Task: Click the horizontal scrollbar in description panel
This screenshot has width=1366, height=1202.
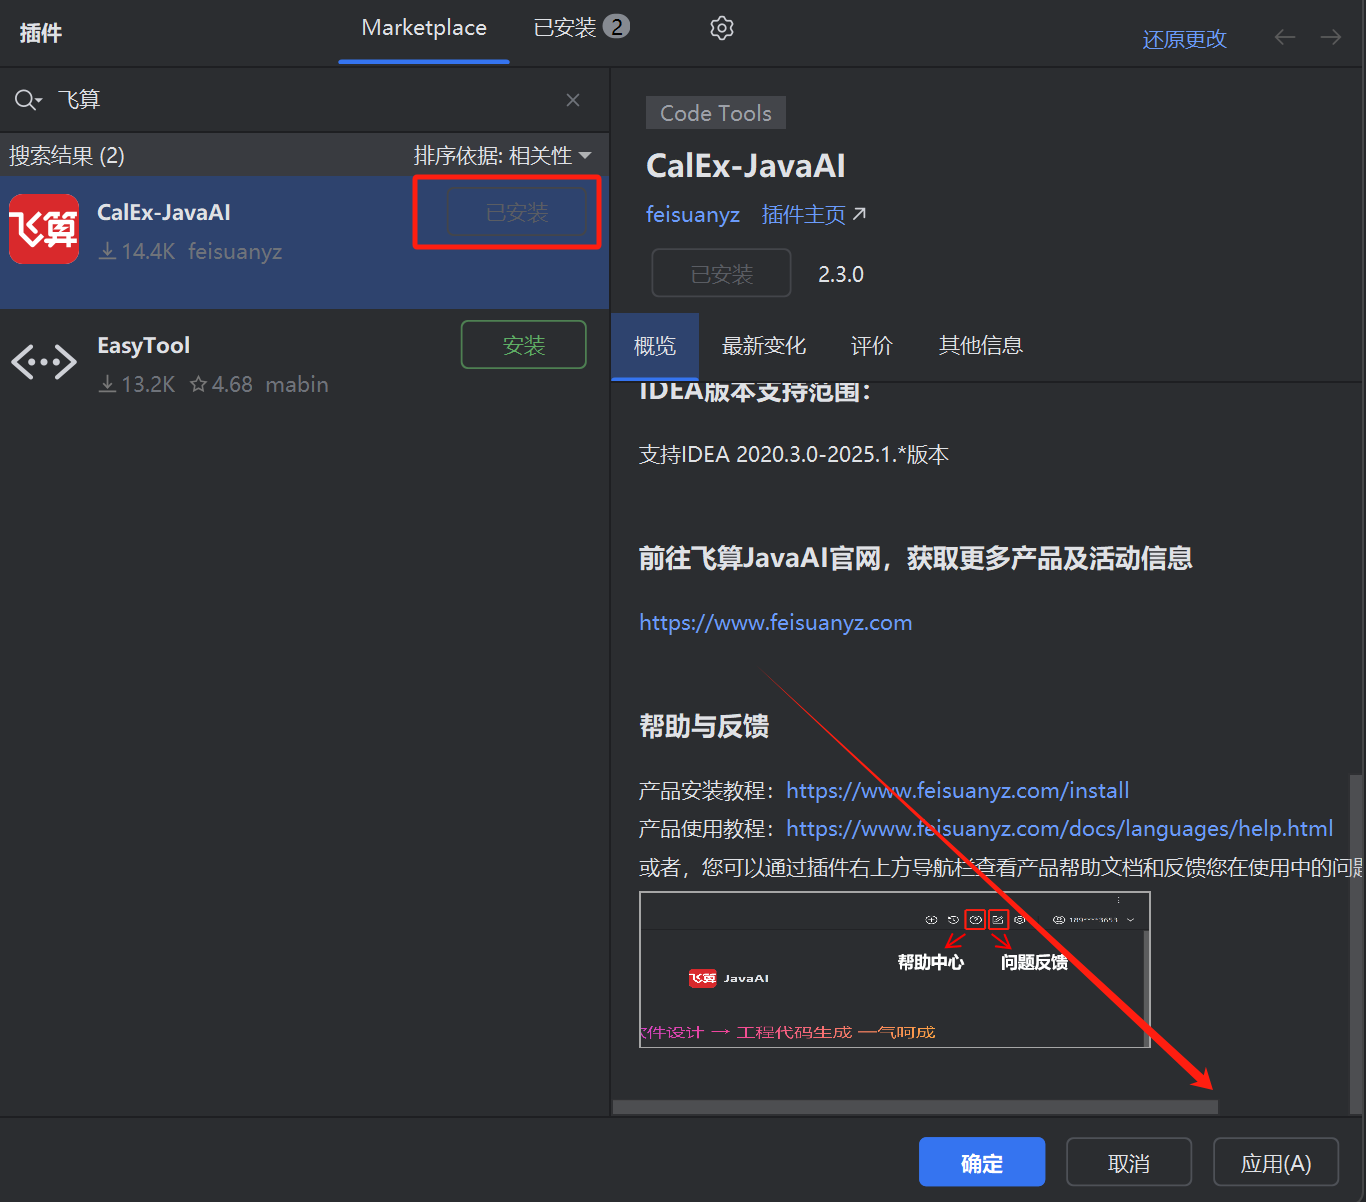Action: 915,1107
